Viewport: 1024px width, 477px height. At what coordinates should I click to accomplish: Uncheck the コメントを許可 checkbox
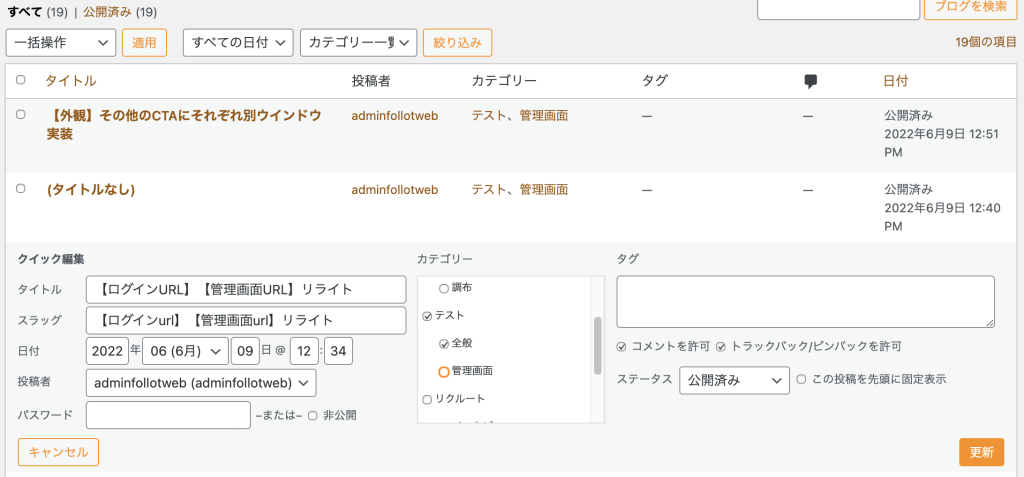(x=622, y=346)
